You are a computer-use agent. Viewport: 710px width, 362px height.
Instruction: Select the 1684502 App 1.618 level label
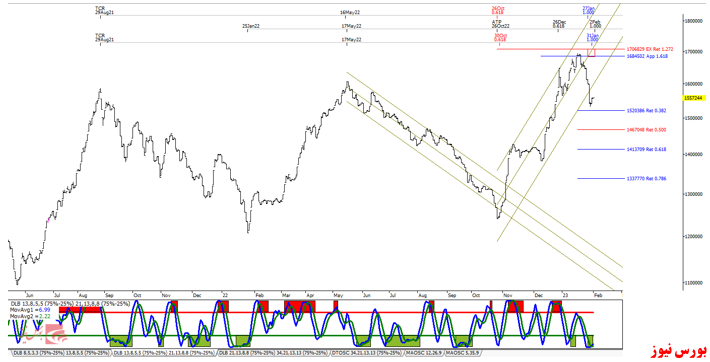coord(647,56)
